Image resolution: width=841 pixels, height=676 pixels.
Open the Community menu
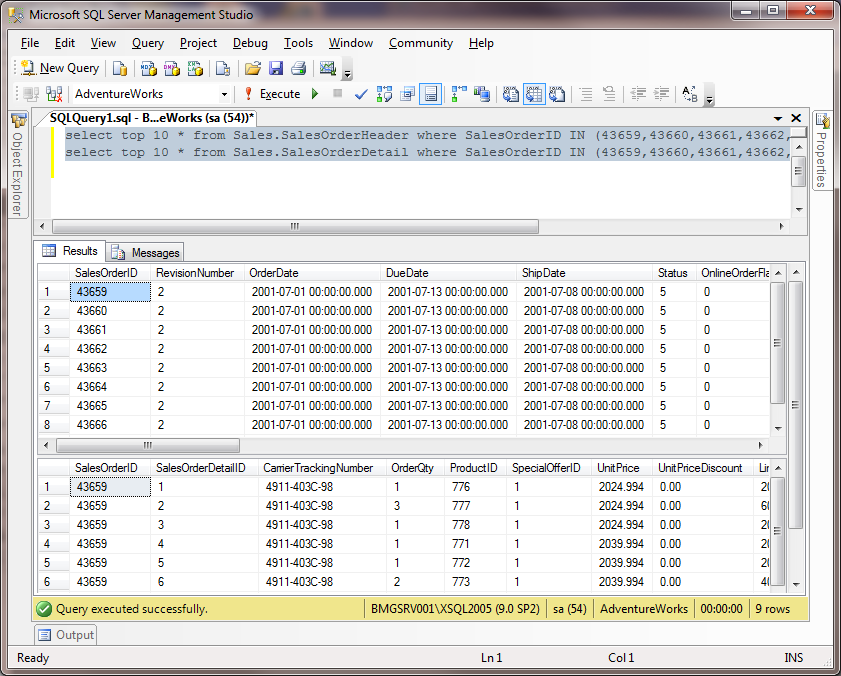[420, 43]
